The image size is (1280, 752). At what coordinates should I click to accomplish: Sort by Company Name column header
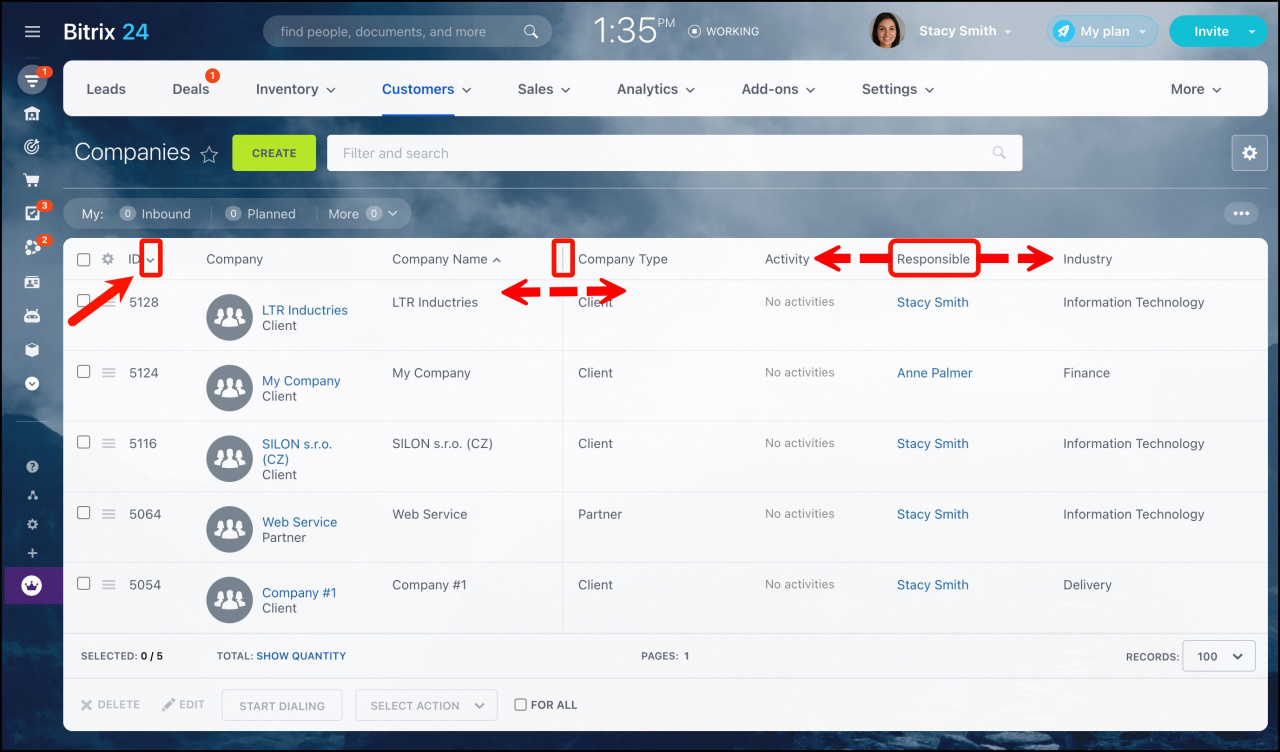pyautogui.click(x=446, y=259)
